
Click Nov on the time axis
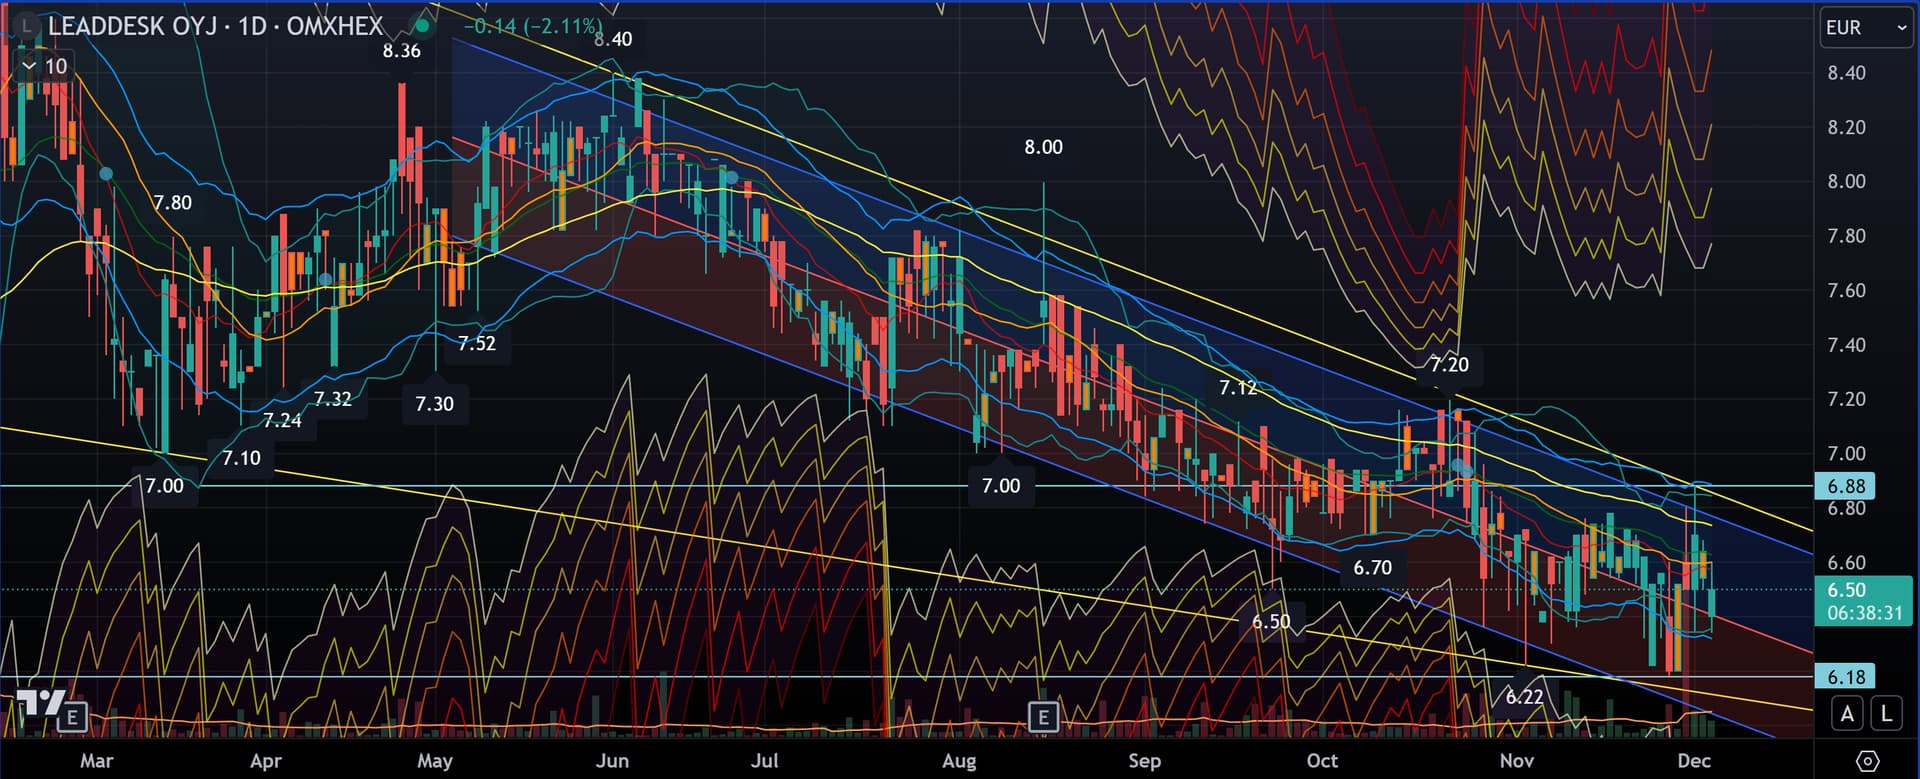point(1517,761)
